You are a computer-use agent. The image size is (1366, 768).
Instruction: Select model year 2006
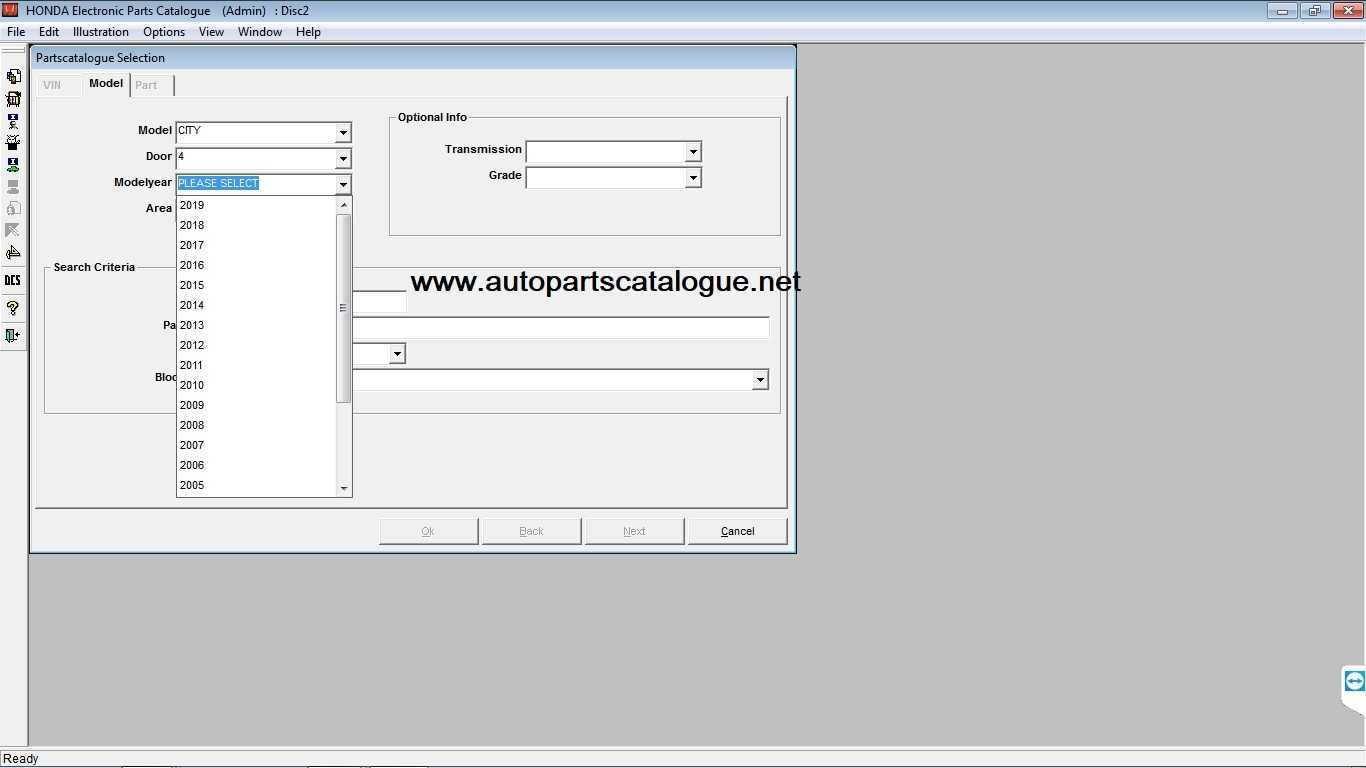tap(257, 465)
